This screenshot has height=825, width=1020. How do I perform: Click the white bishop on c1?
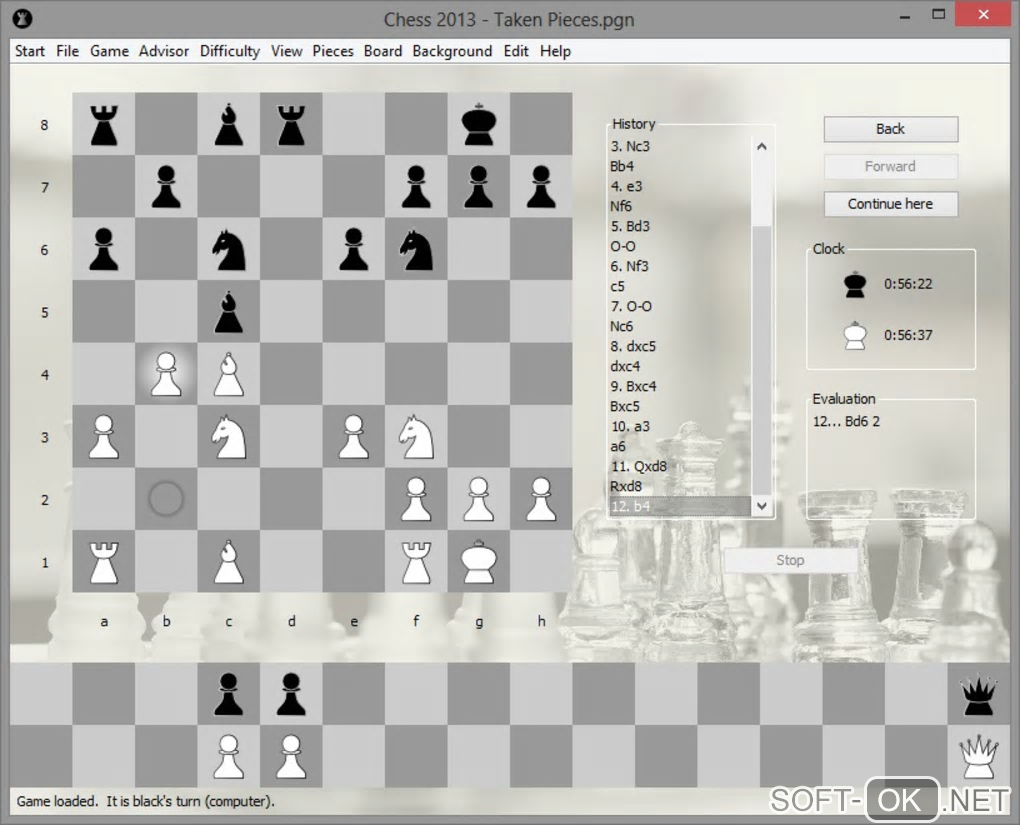pyautogui.click(x=229, y=561)
